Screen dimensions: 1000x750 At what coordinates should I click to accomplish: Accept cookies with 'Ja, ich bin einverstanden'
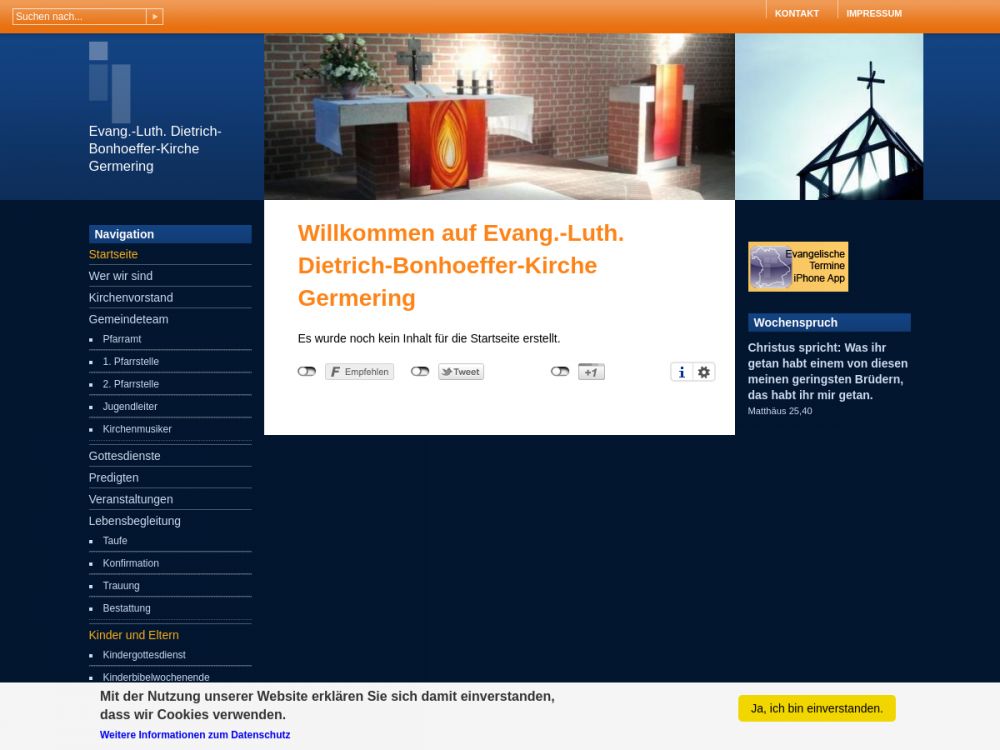816,708
